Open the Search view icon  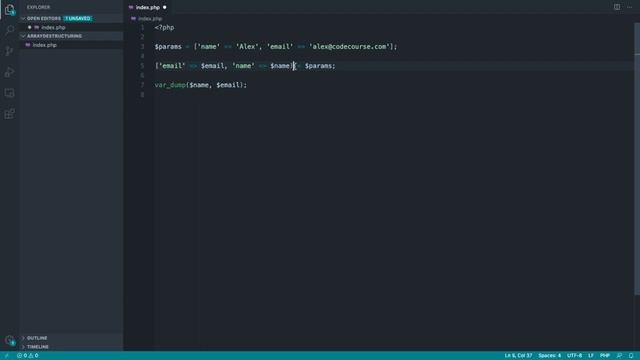(9, 30)
